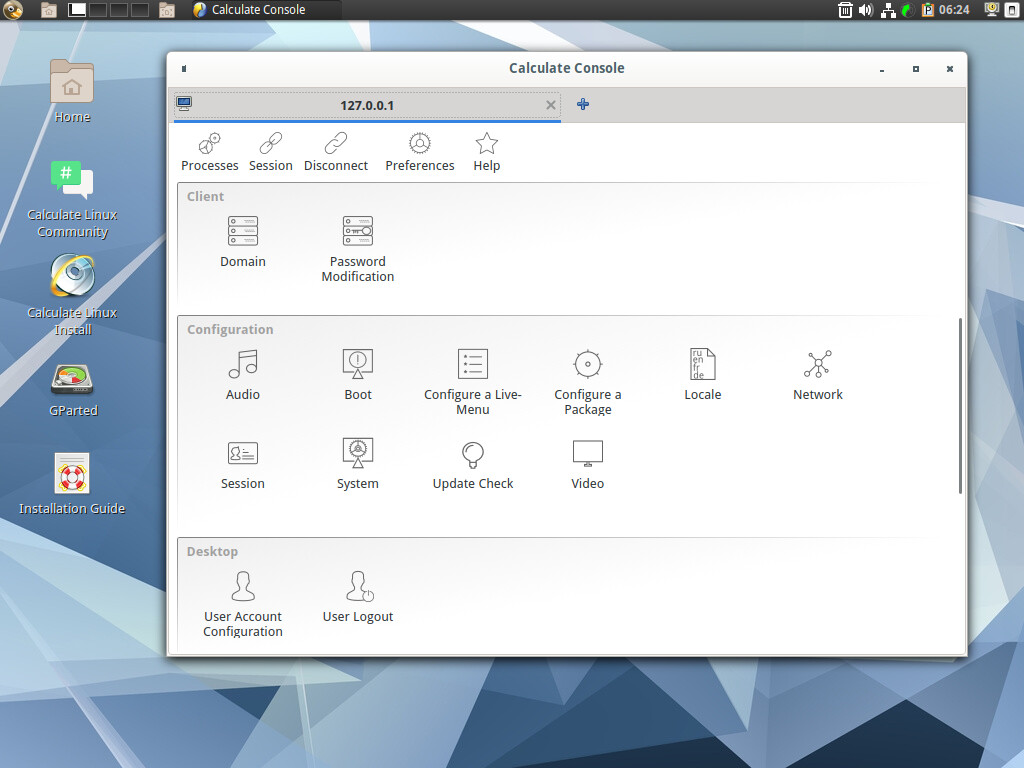Disconnect from the server
The width and height of the screenshot is (1024, 768).
coord(336,152)
